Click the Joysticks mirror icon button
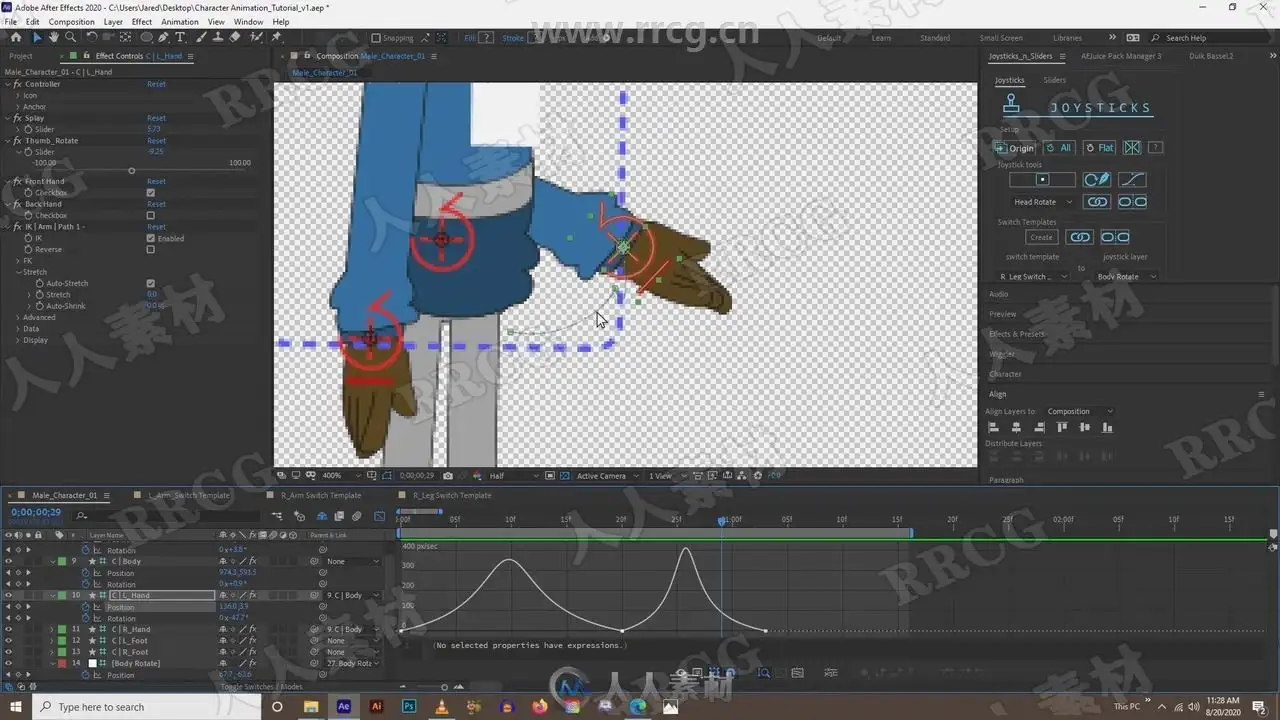Image resolution: width=1280 pixels, height=720 pixels. click(1132, 148)
